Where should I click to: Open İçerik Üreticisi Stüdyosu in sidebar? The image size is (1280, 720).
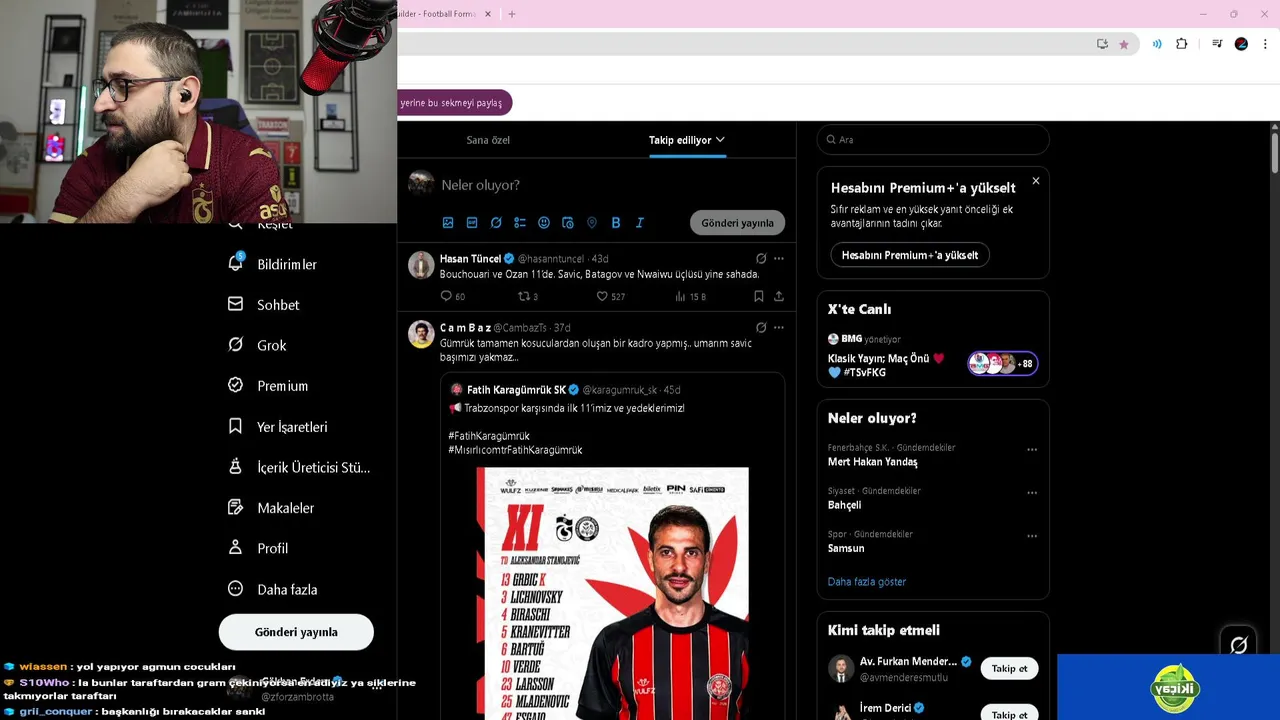click(x=299, y=467)
